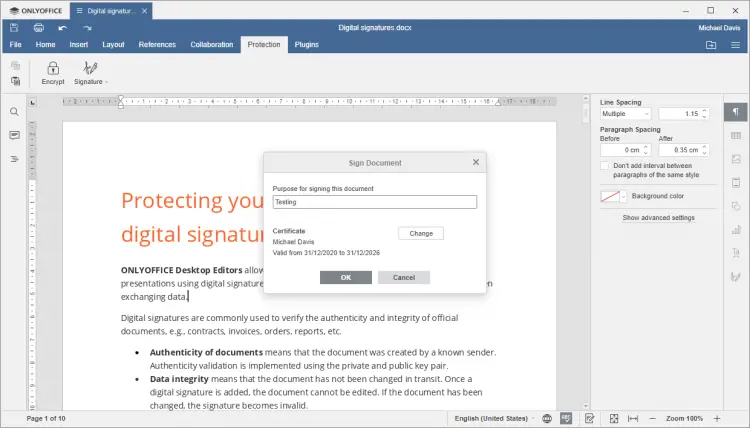Click the Print icon
750x428 pixels.
tap(39, 28)
